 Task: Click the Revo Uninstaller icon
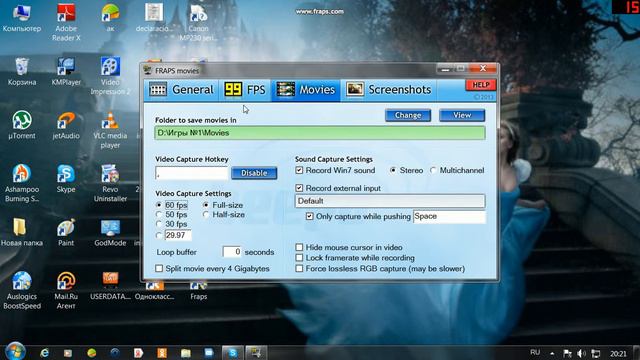point(110,183)
